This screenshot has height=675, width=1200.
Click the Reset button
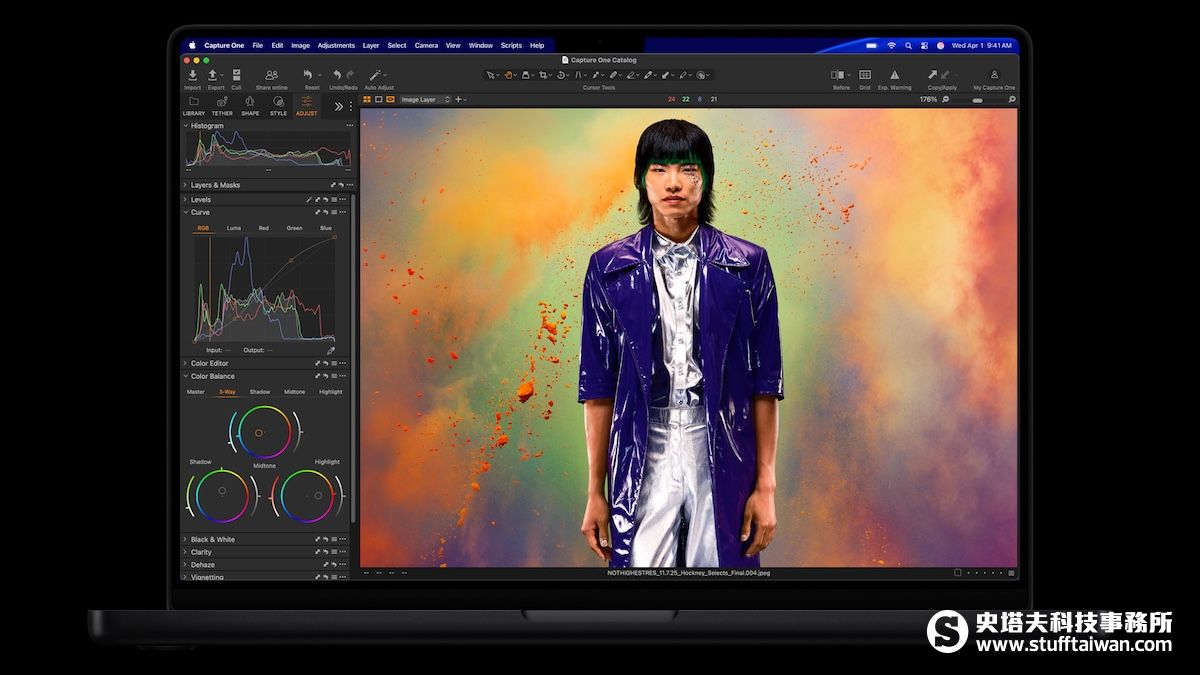[311, 76]
